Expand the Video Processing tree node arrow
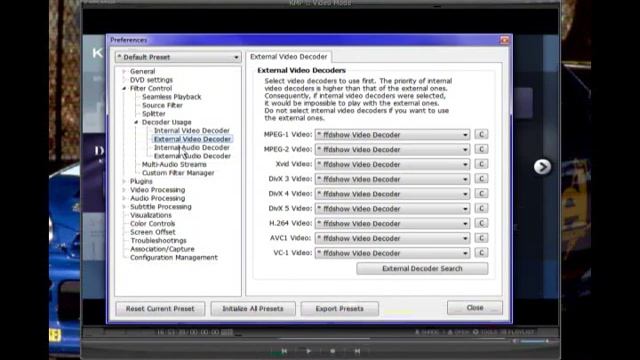Viewport: 640px width, 360px height. click(124, 190)
